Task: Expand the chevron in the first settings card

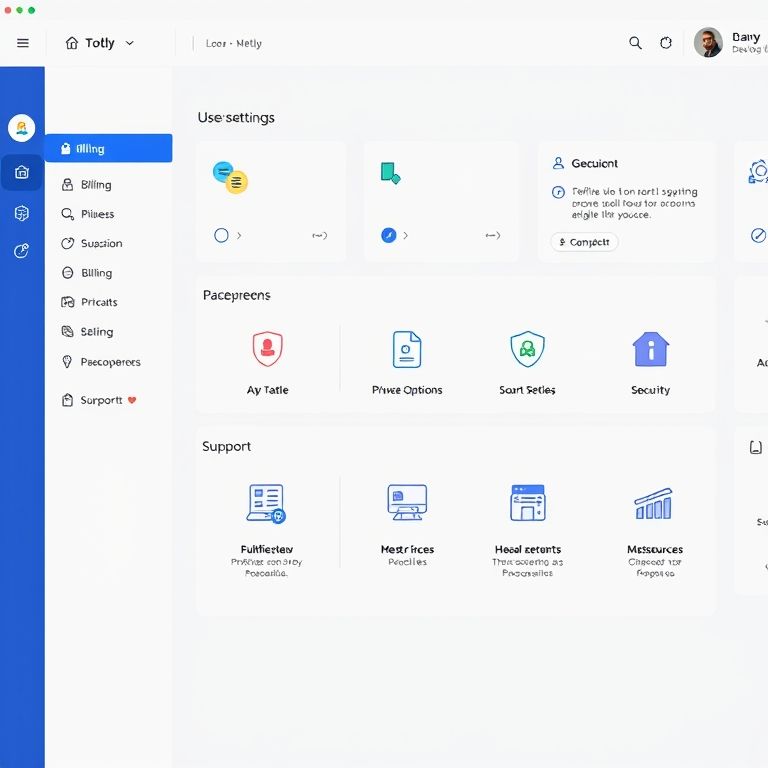Action: click(x=239, y=236)
